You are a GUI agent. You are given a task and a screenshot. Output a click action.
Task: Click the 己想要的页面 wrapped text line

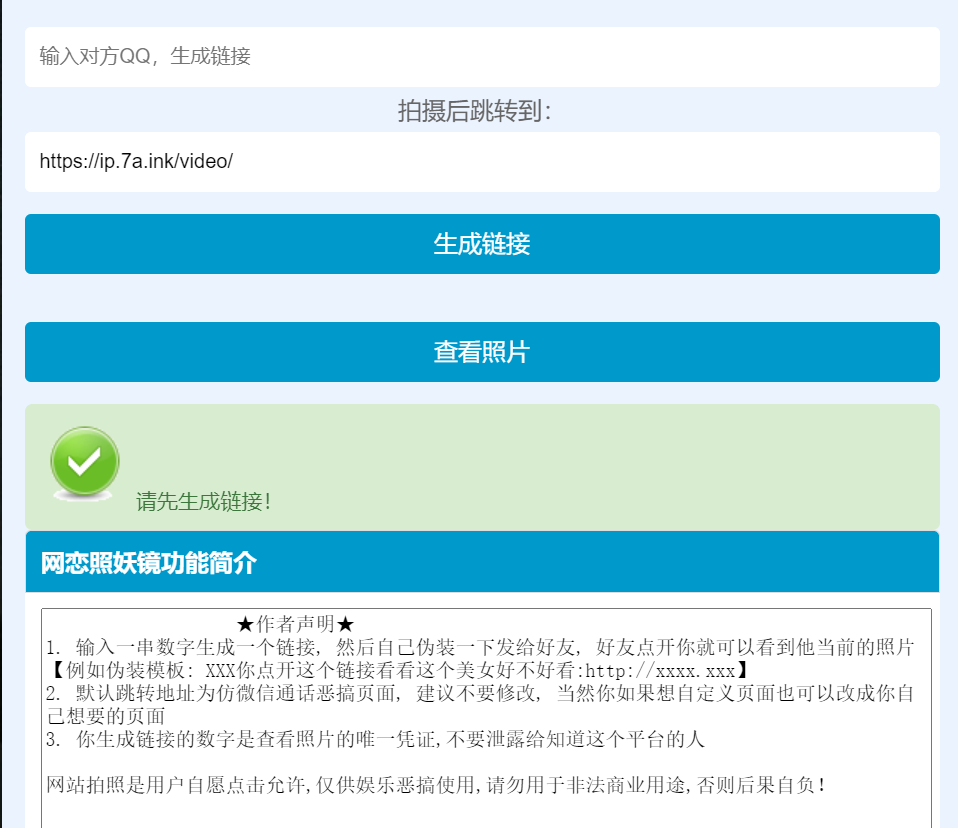[x=106, y=716]
